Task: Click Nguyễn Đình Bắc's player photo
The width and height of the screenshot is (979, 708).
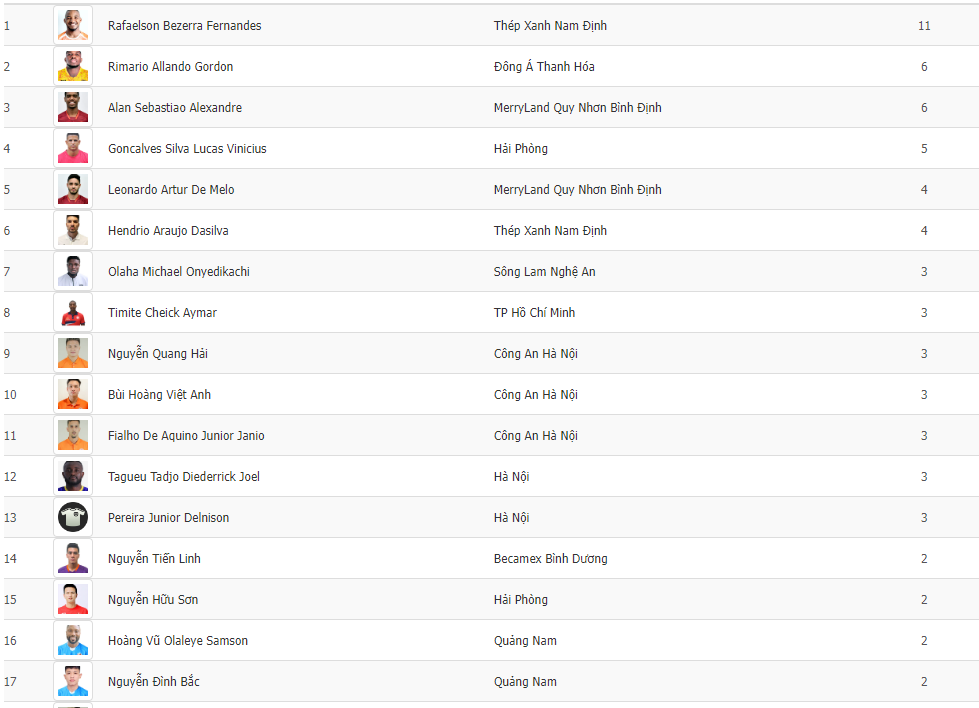Action: pos(73,681)
